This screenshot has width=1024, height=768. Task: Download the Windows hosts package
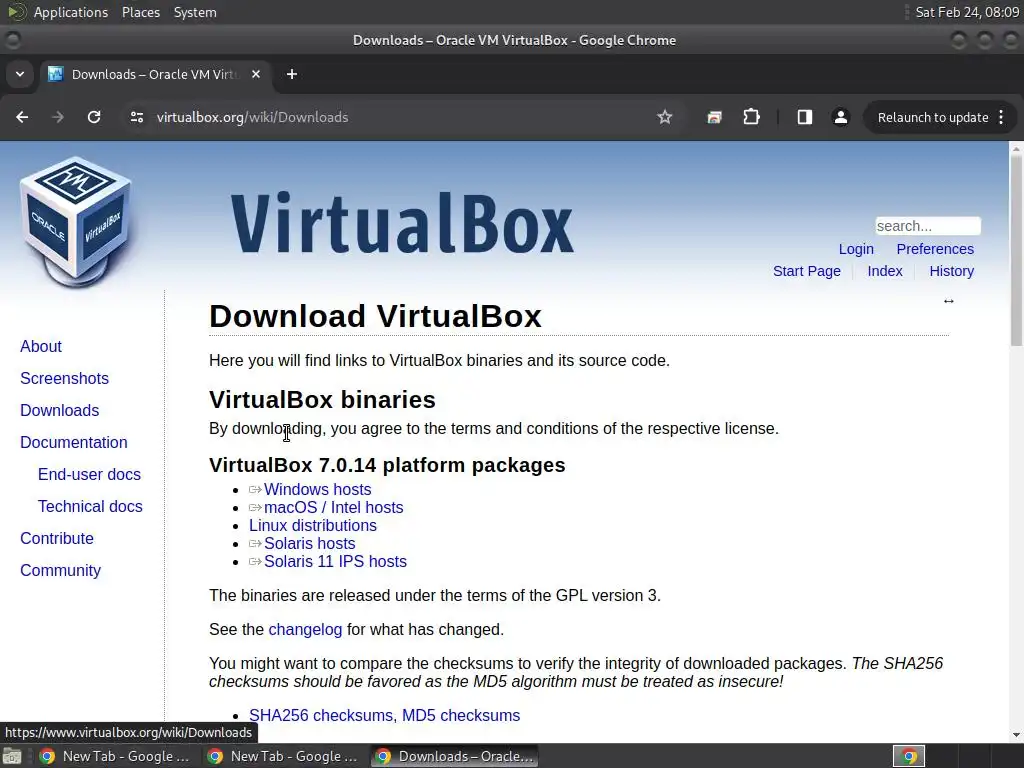pyautogui.click(x=317, y=489)
